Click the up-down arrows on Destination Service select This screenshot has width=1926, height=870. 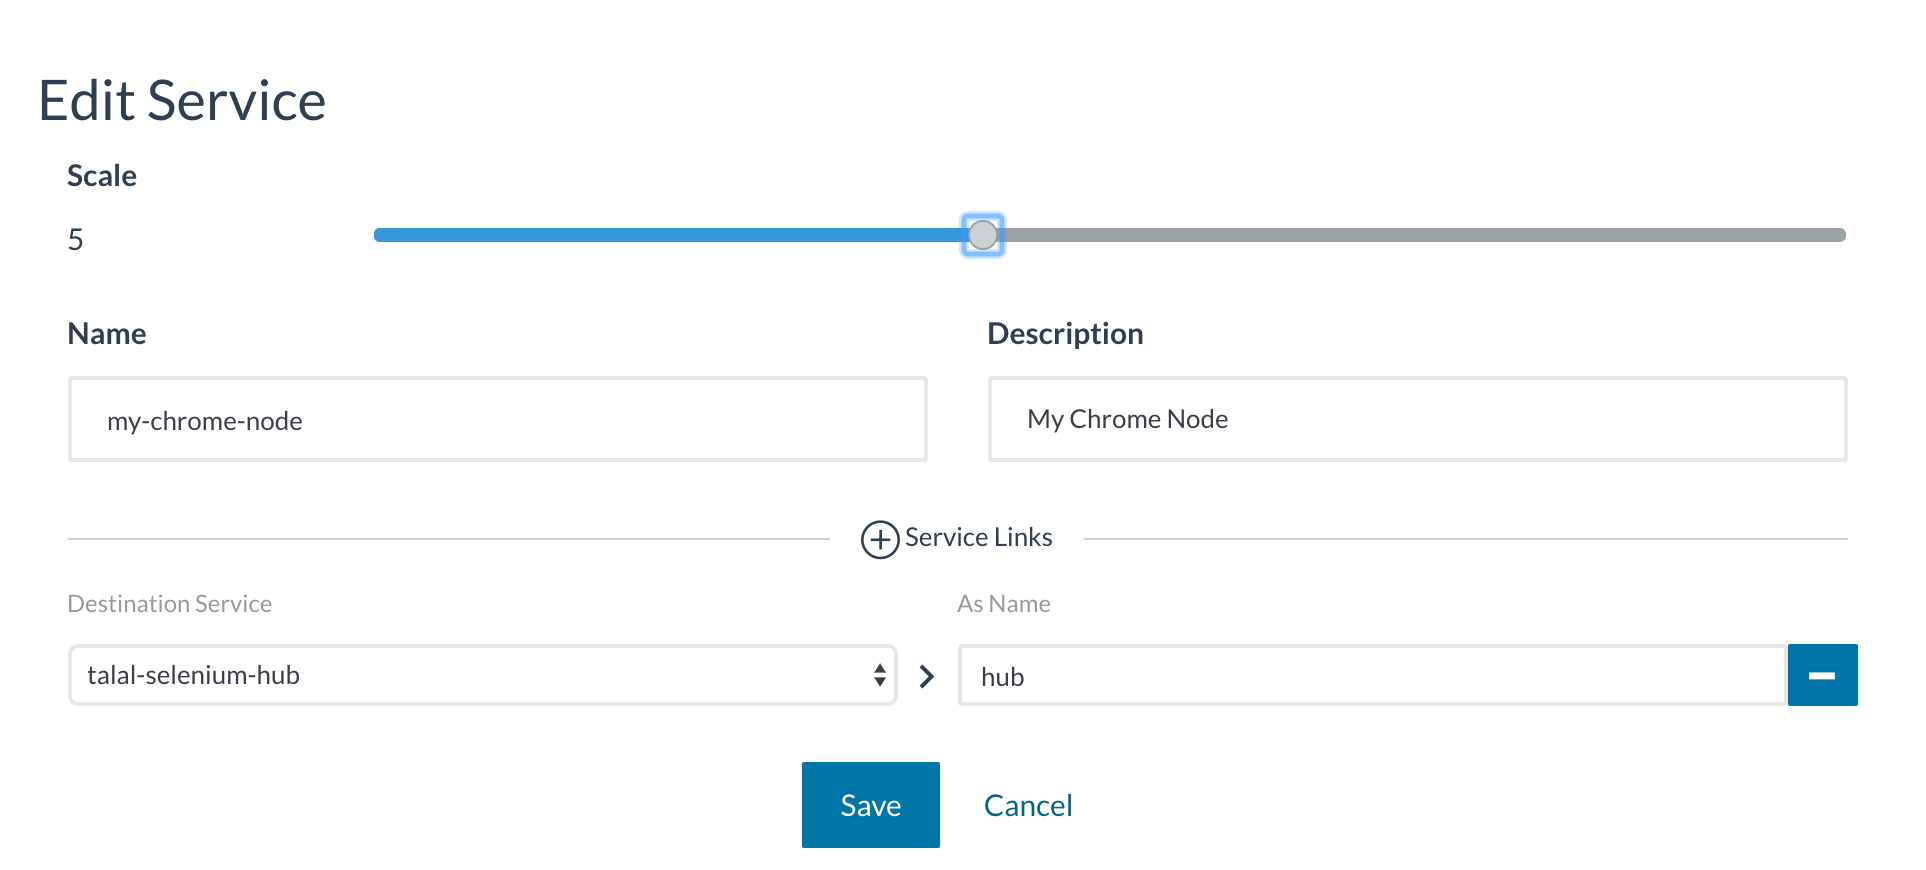pos(879,676)
